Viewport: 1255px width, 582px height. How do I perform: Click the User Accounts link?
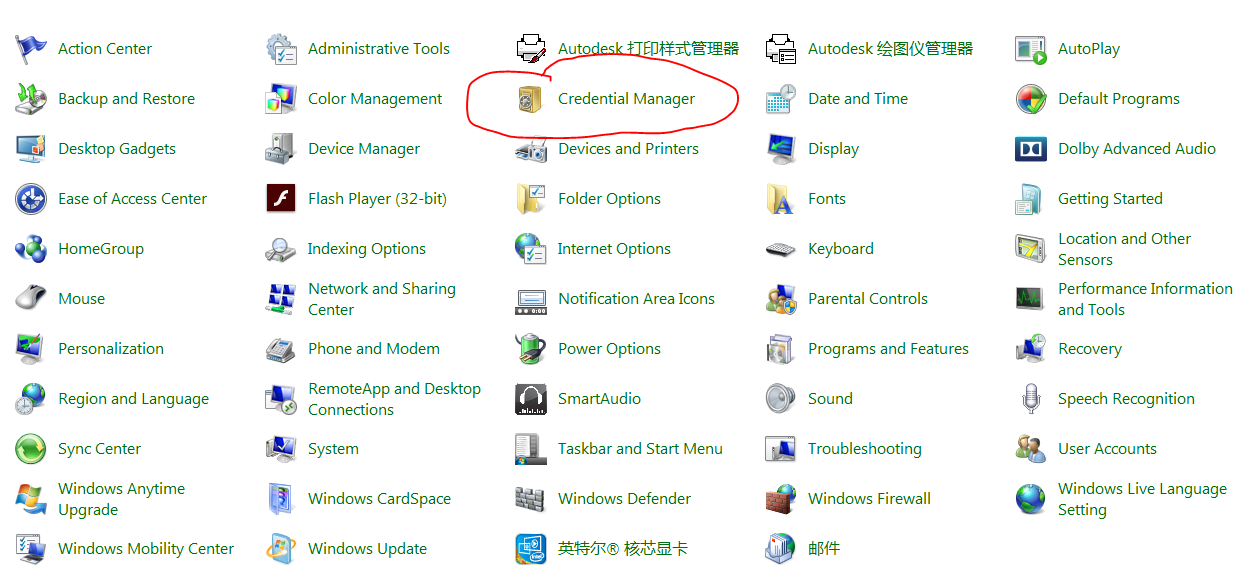[1107, 449]
